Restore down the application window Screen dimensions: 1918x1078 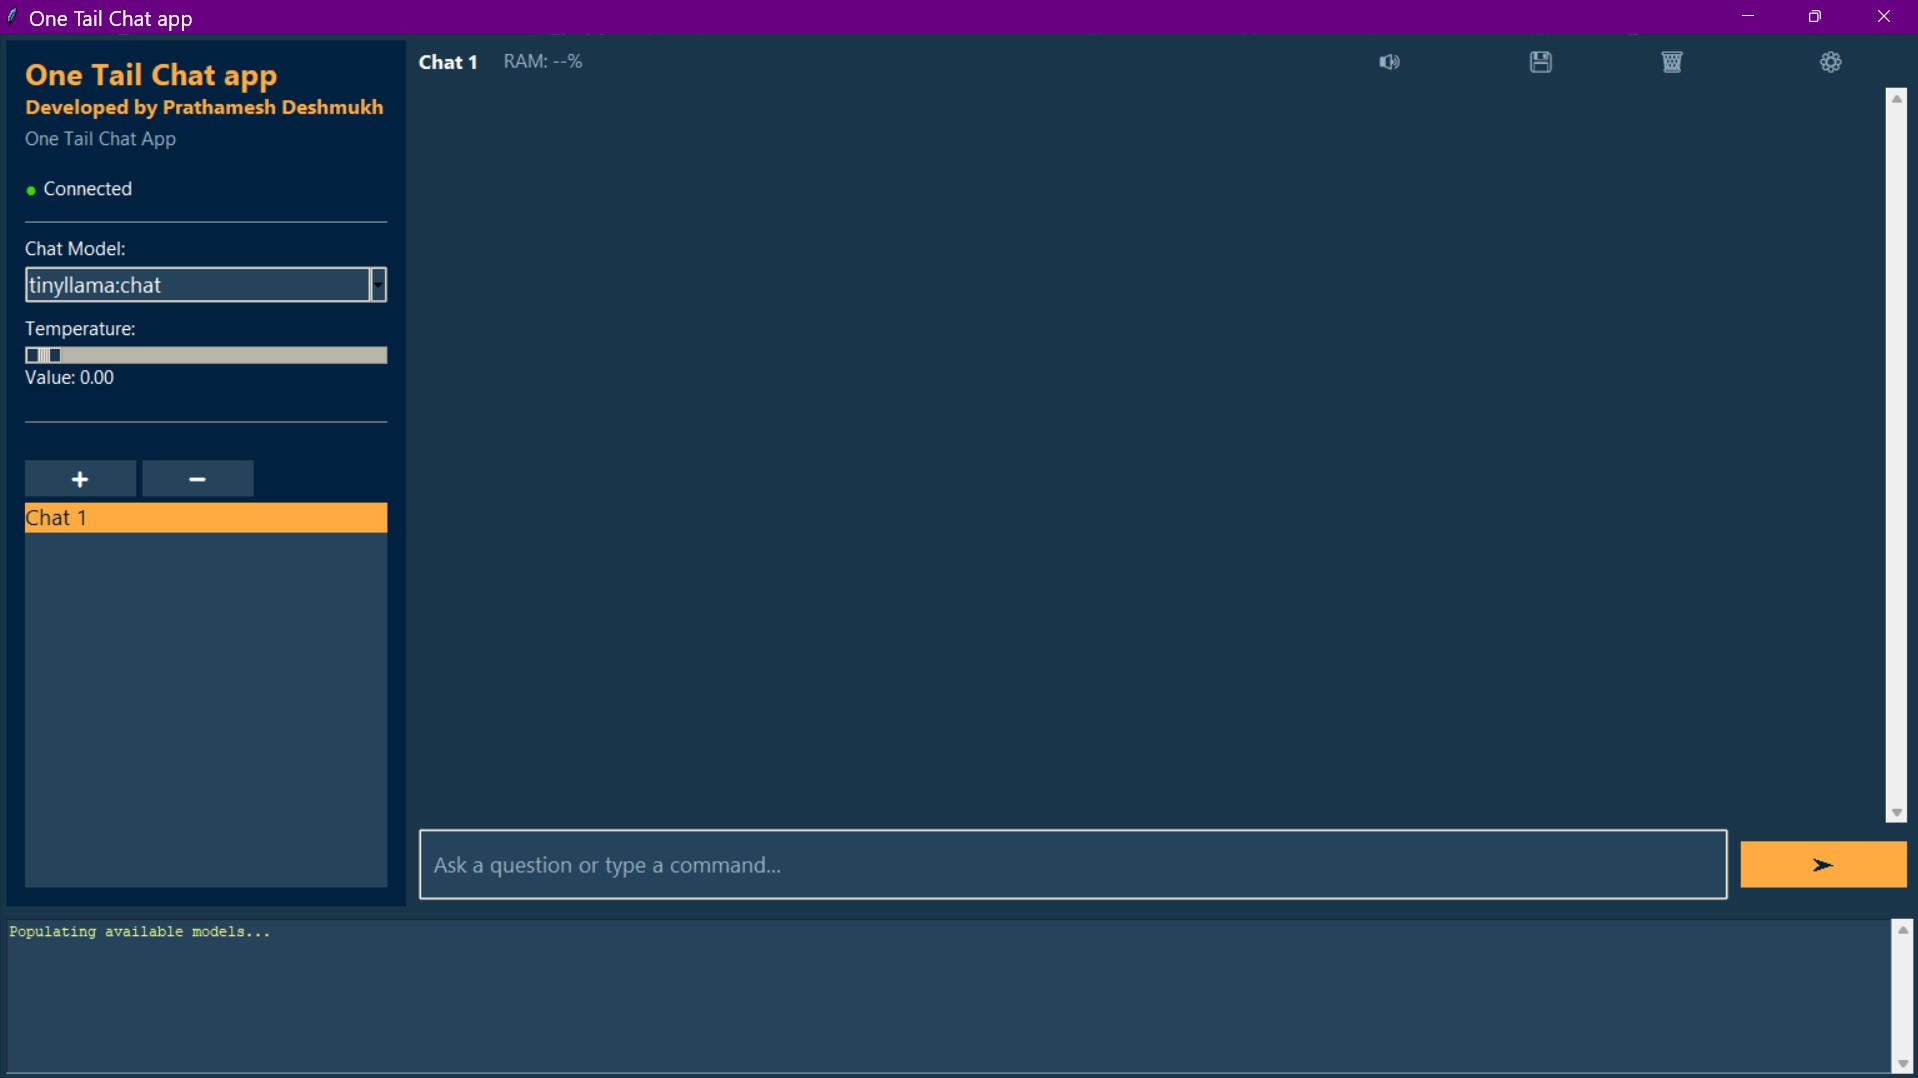pos(1815,17)
